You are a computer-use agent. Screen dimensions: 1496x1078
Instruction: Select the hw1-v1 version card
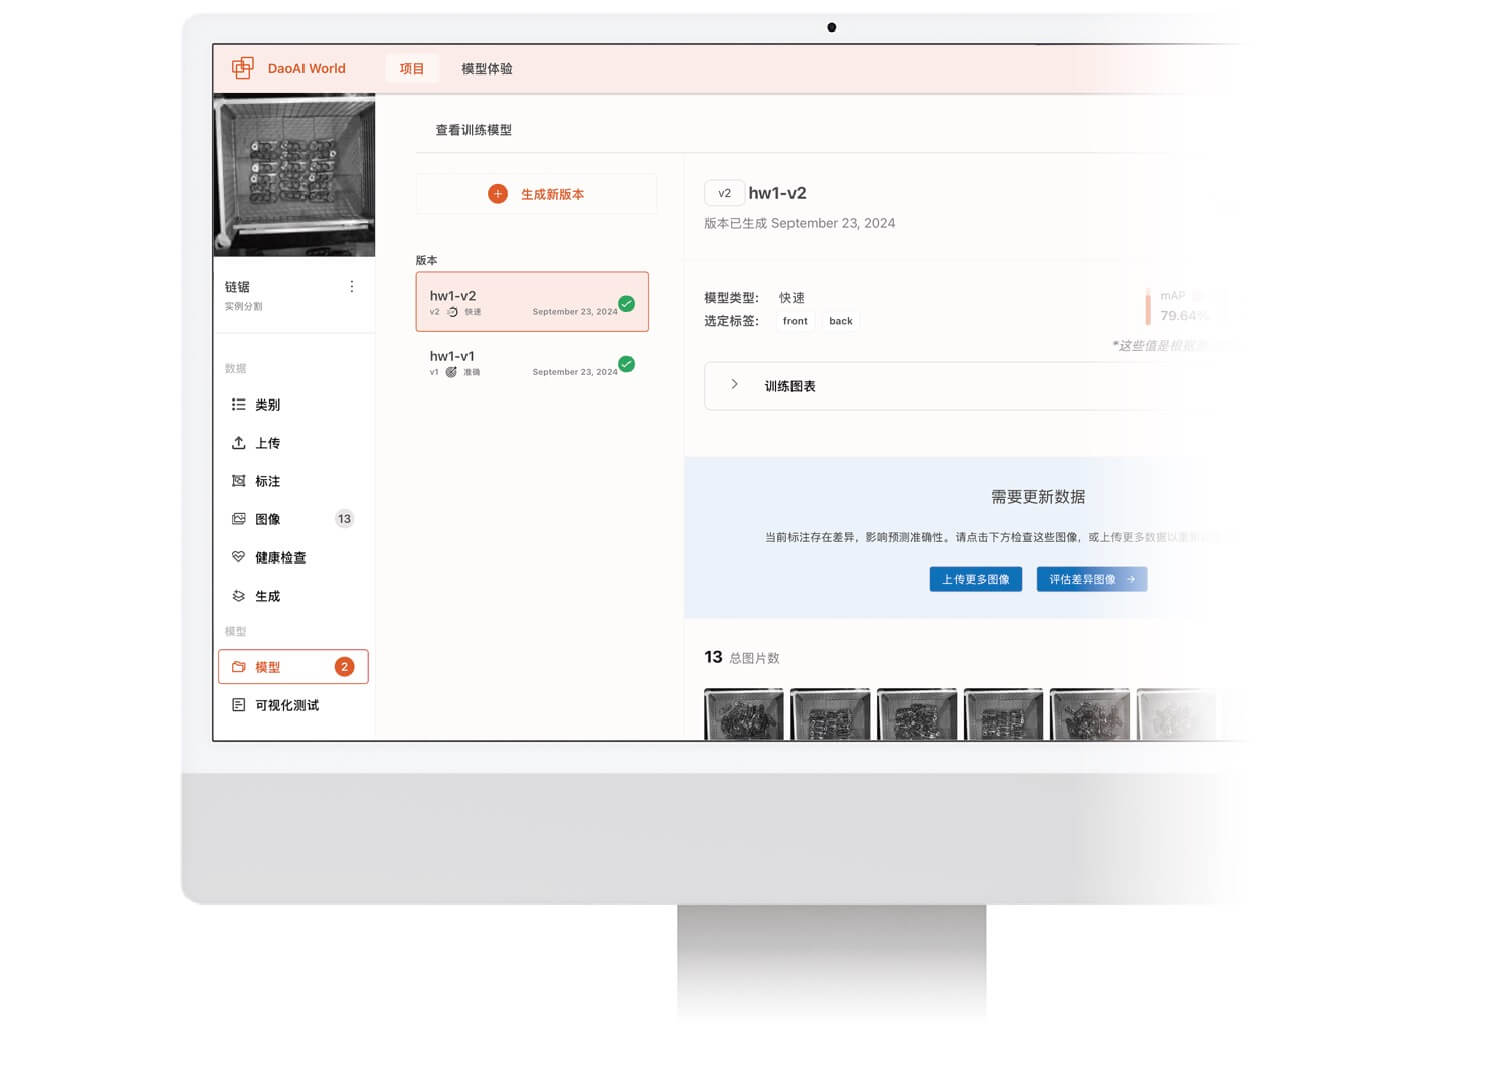(x=532, y=362)
